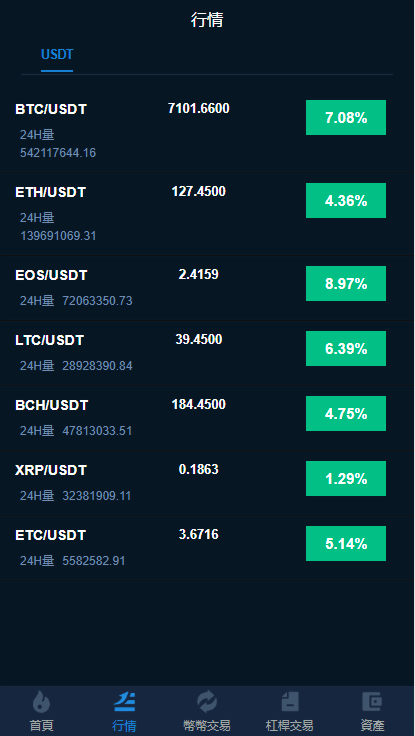
Task: Select the LTC/USDT row
Action: tap(208, 353)
